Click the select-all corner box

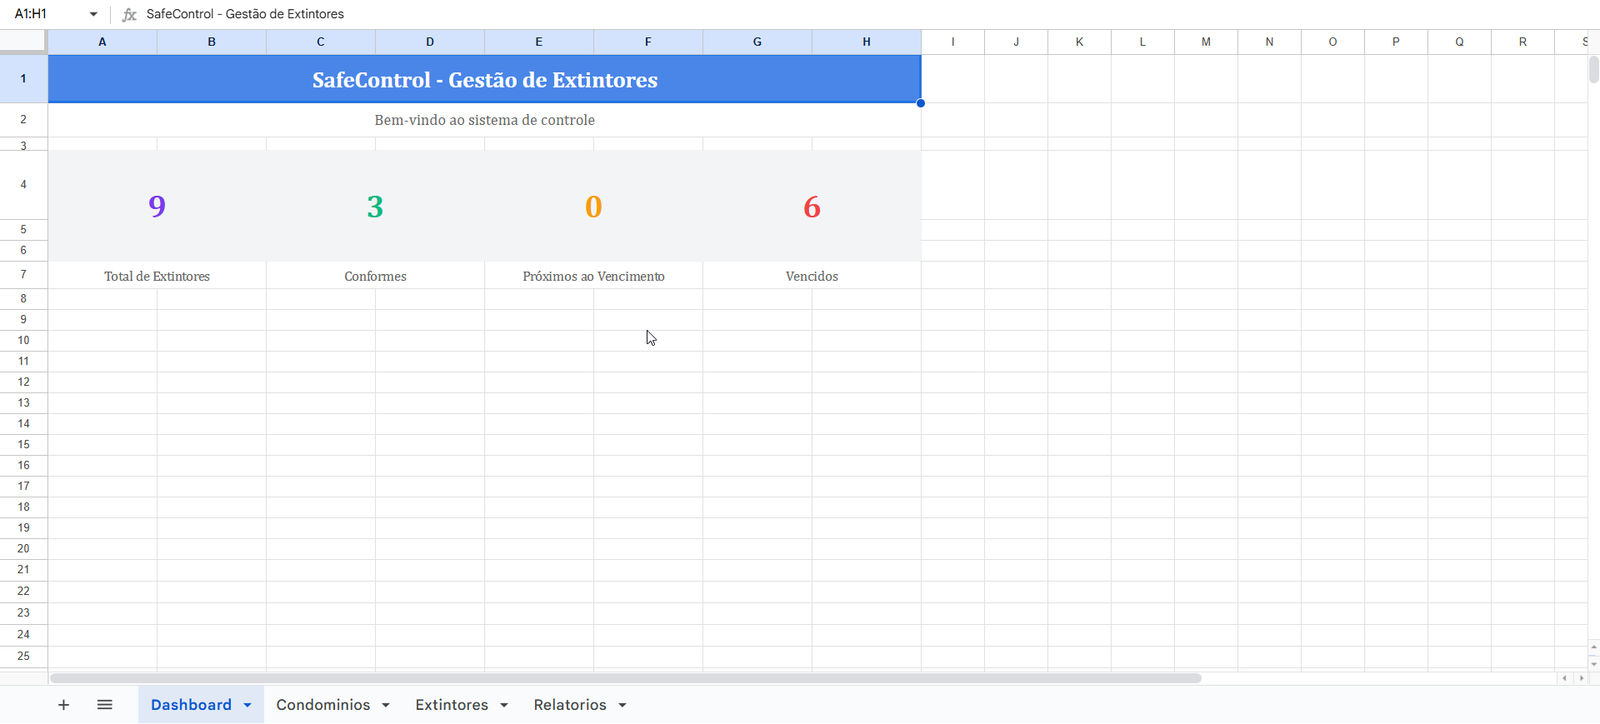point(23,41)
